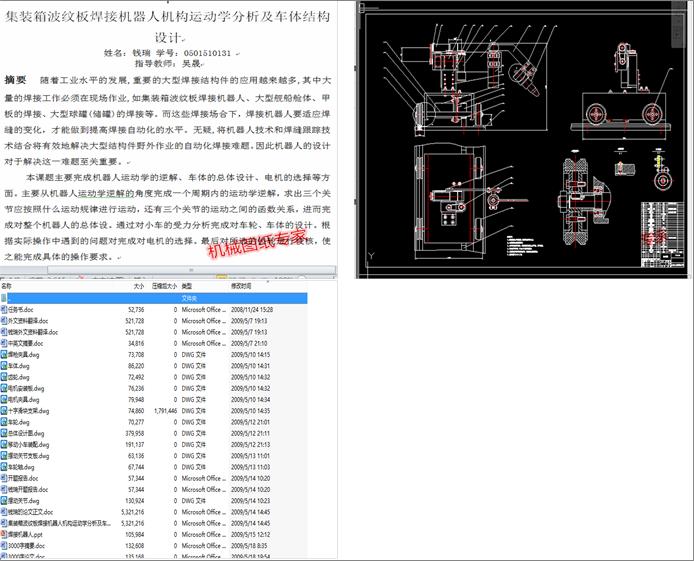This screenshot has height=561, width=694.
Task: Click the parent folder icon in highlighted row
Action: [x=4, y=298]
